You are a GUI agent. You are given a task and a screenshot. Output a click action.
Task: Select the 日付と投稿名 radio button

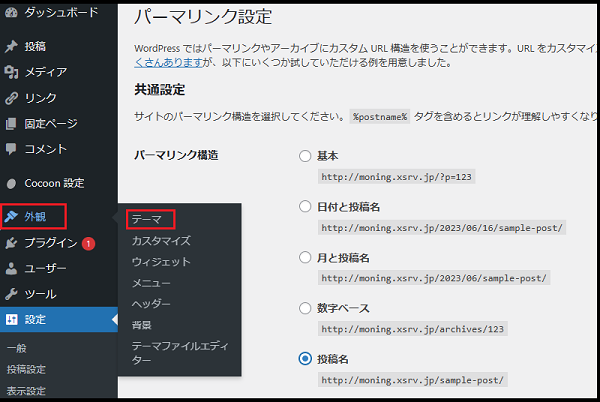tap(305, 207)
